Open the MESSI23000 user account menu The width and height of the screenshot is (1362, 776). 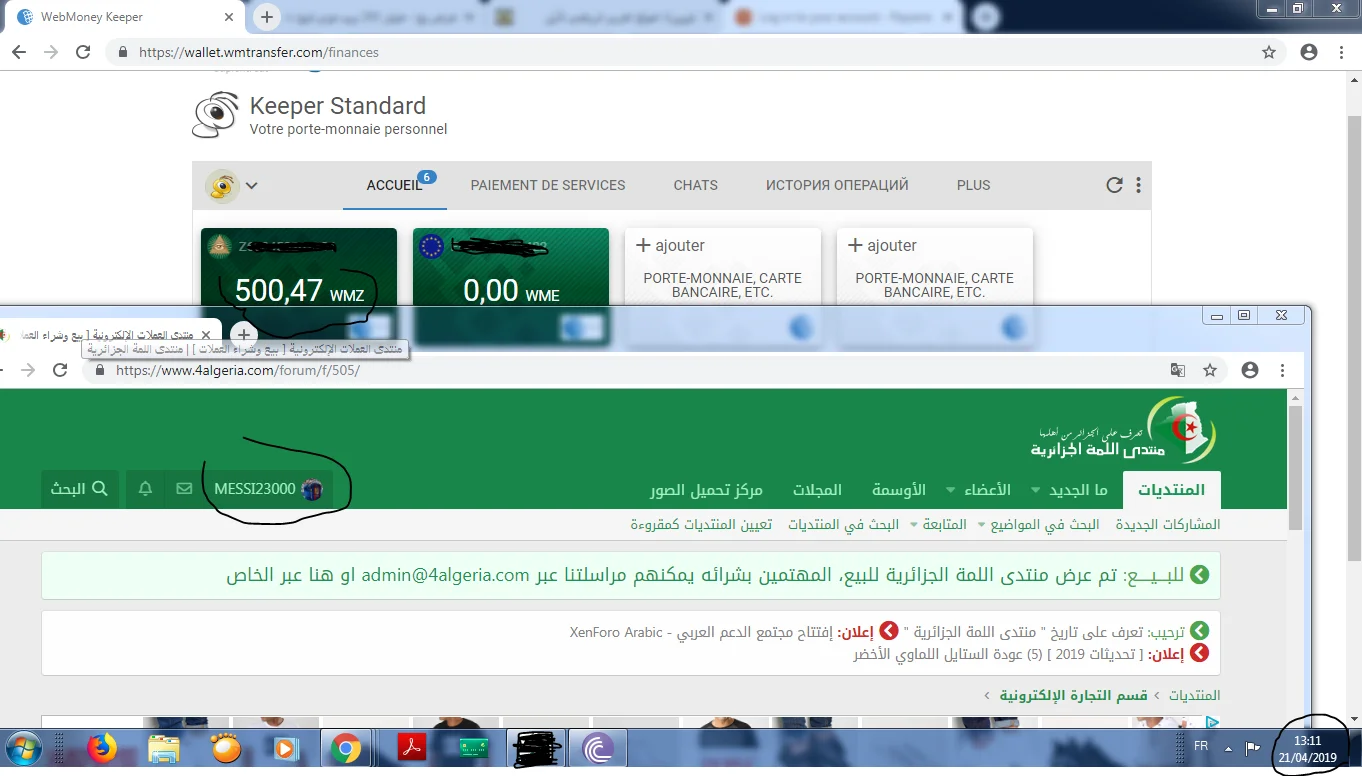coord(267,489)
